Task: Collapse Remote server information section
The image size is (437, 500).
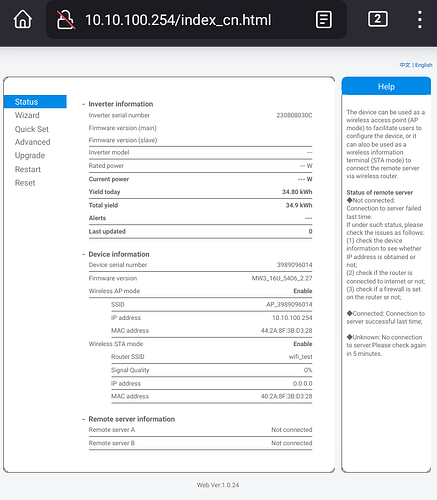Action: pyautogui.click(x=83, y=419)
